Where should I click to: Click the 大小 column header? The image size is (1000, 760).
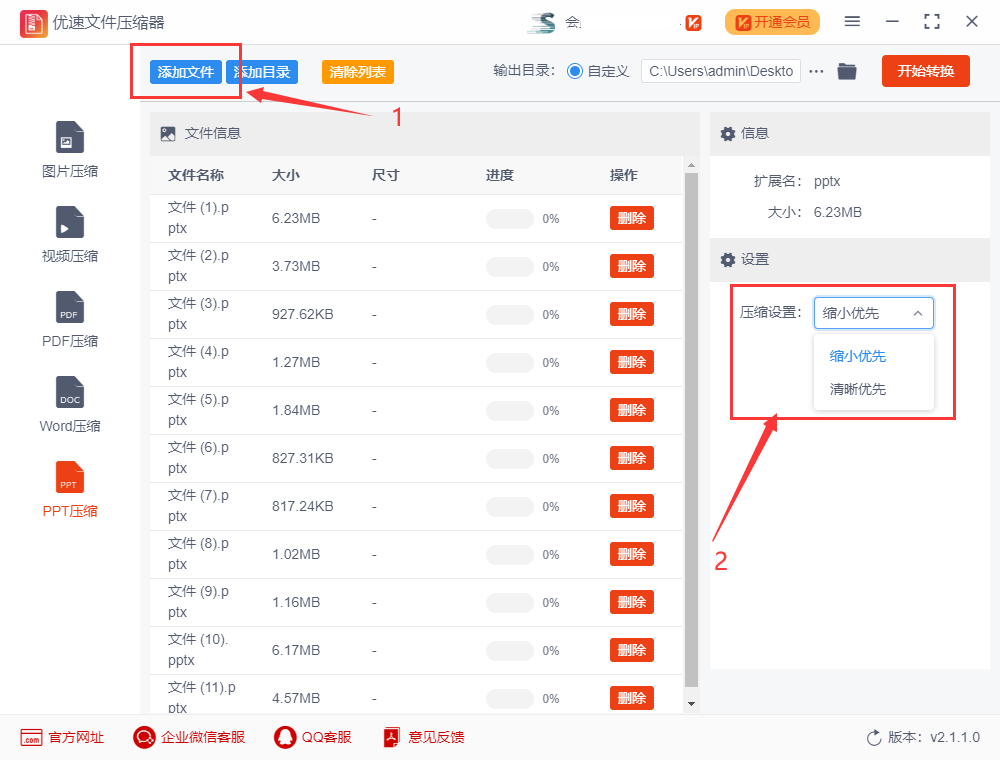pos(286,175)
